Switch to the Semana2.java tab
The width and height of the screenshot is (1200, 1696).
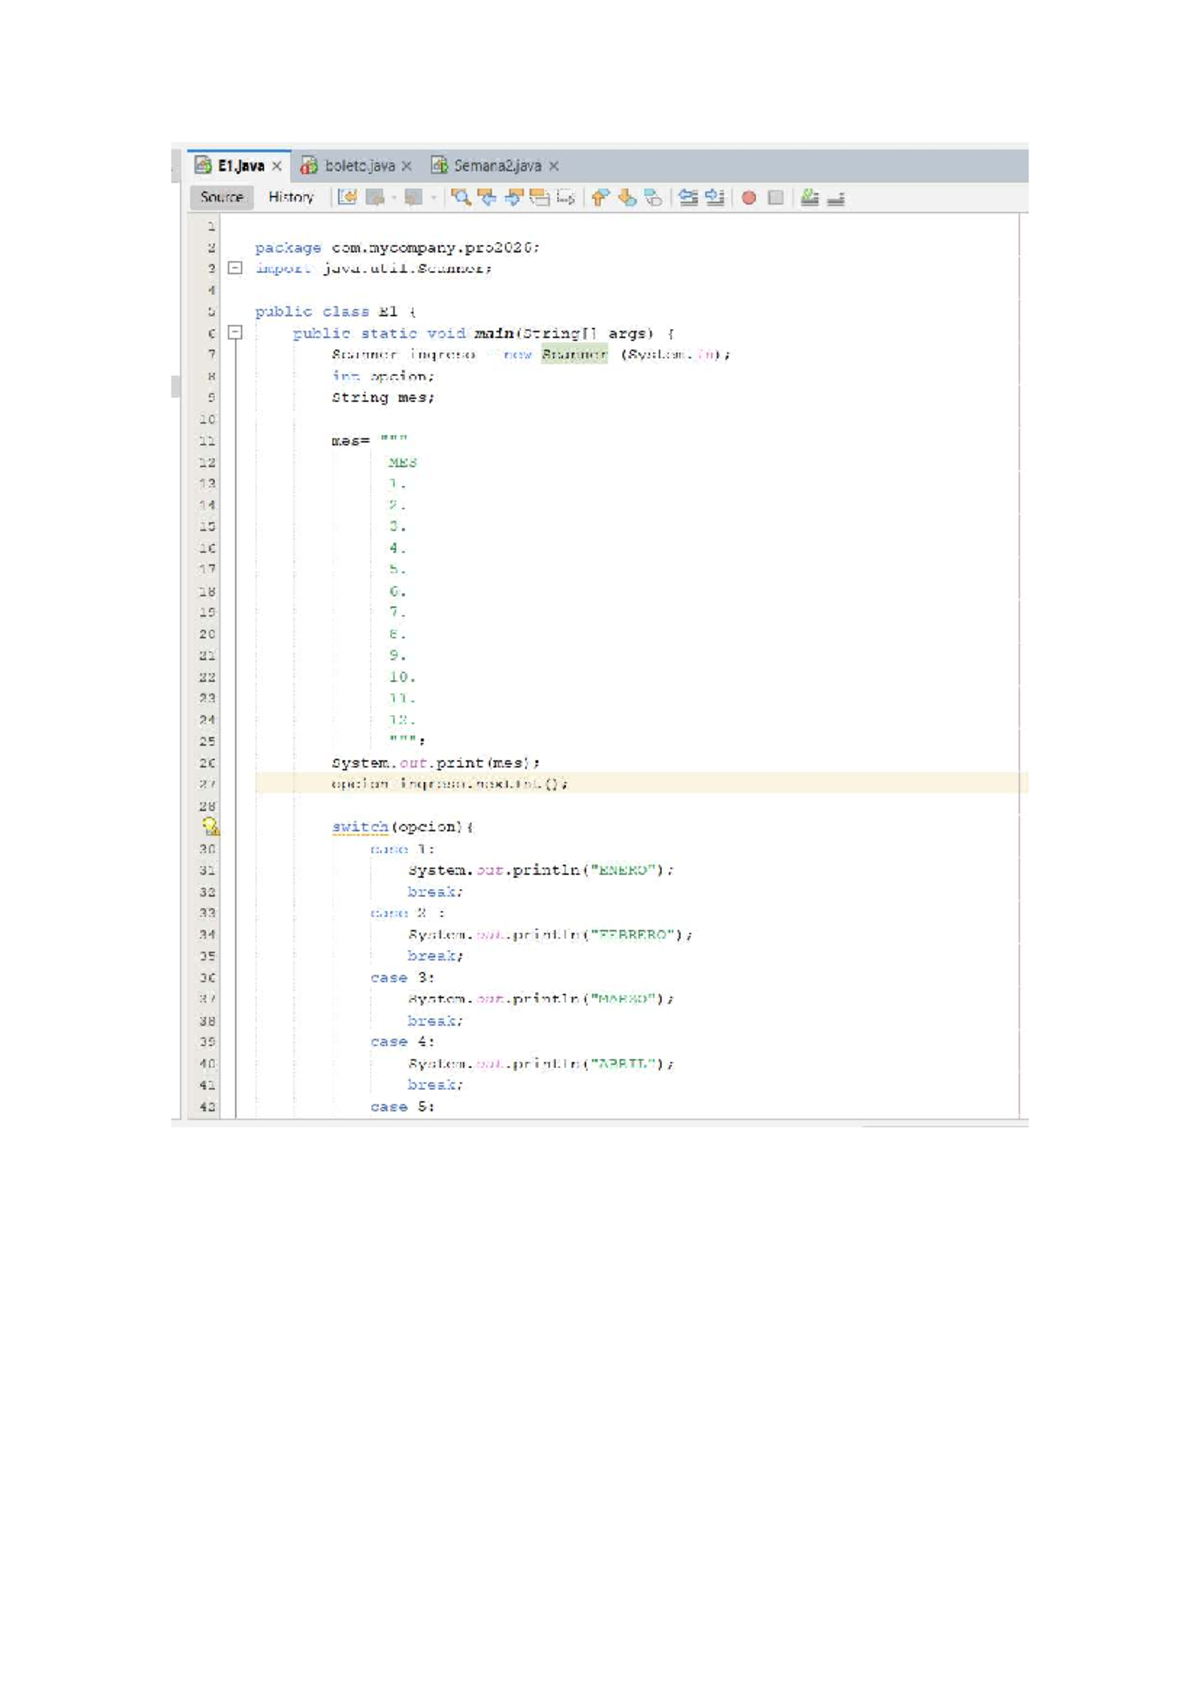[x=497, y=165]
